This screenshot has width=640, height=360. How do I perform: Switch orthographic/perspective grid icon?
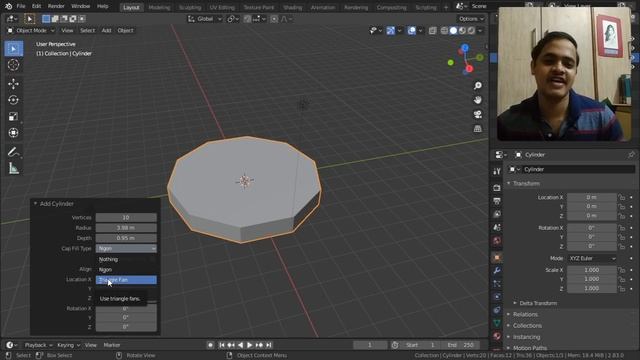[478, 129]
